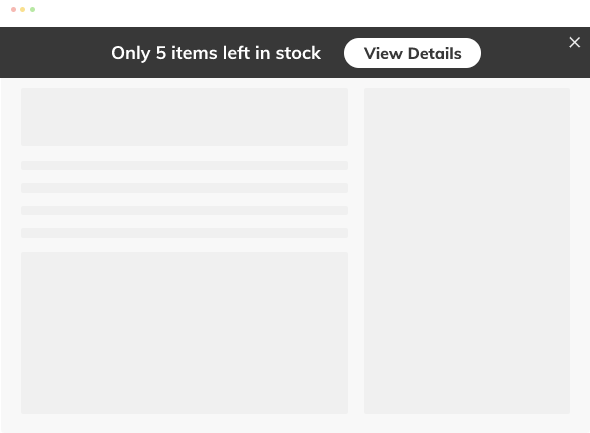
Task: Click the first skeleton text line
Action: [184, 166]
